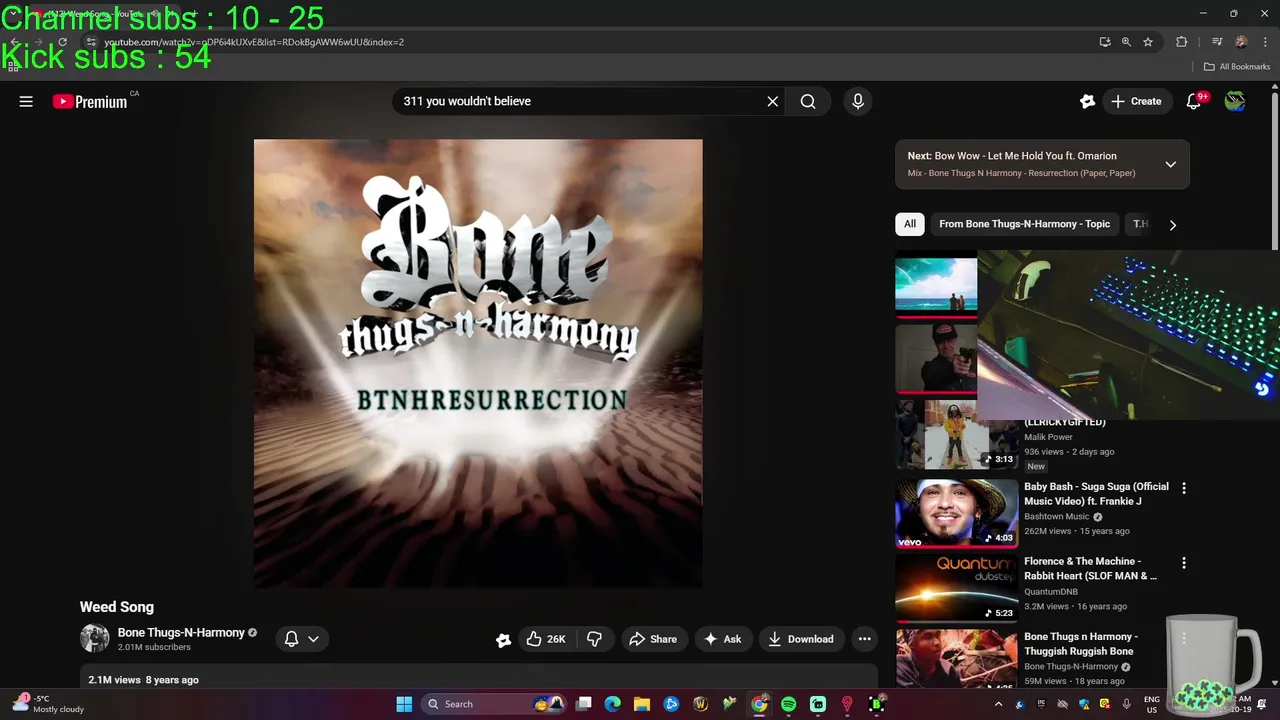Click the 'Malik Power' channel name
1280x720 pixels.
[1048, 437]
